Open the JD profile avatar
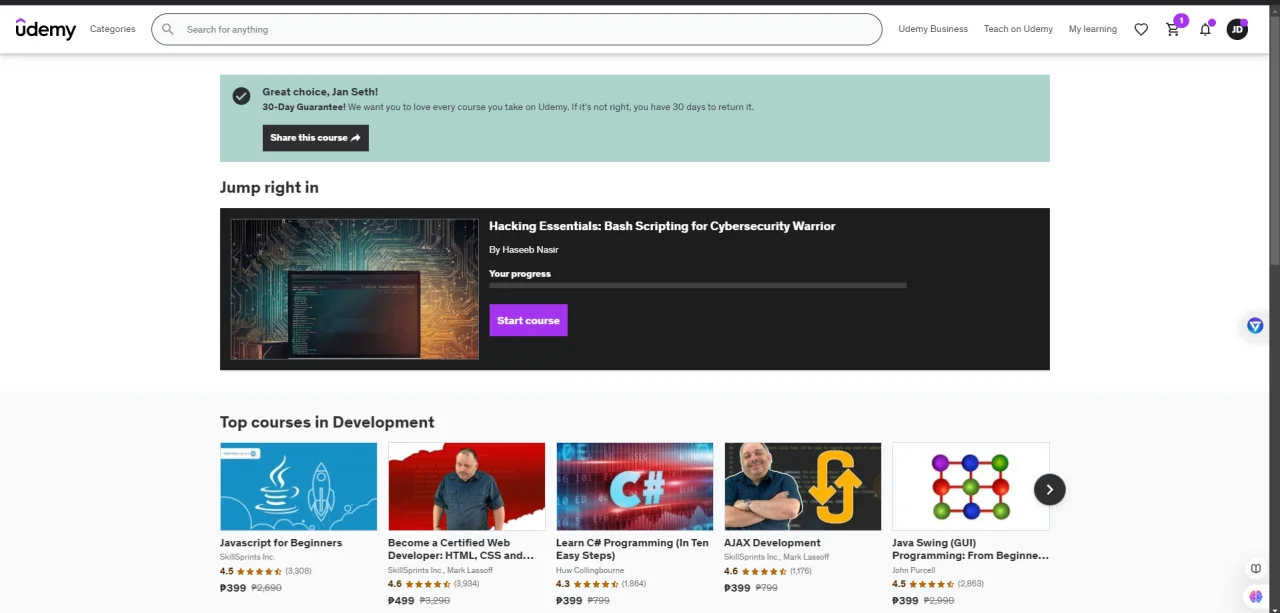Image resolution: width=1280 pixels, height=613 pixels. [x=1237, y=29]
